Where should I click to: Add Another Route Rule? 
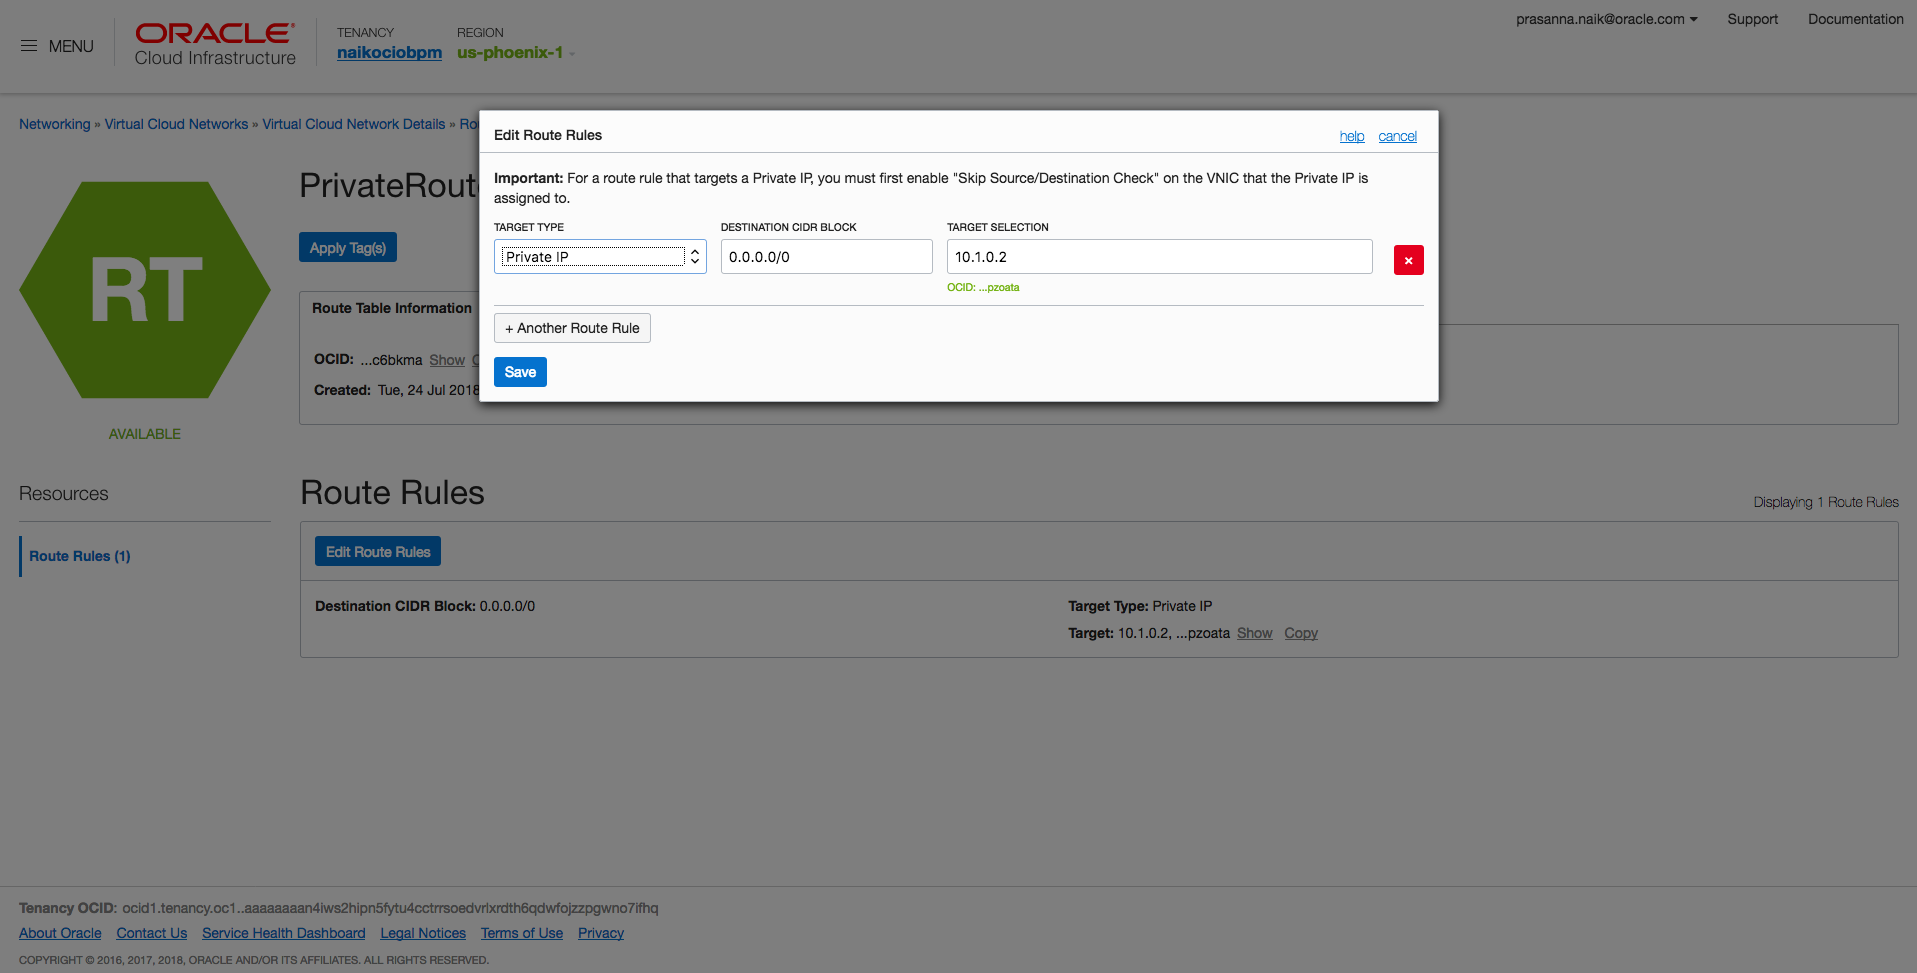[572, 328]
